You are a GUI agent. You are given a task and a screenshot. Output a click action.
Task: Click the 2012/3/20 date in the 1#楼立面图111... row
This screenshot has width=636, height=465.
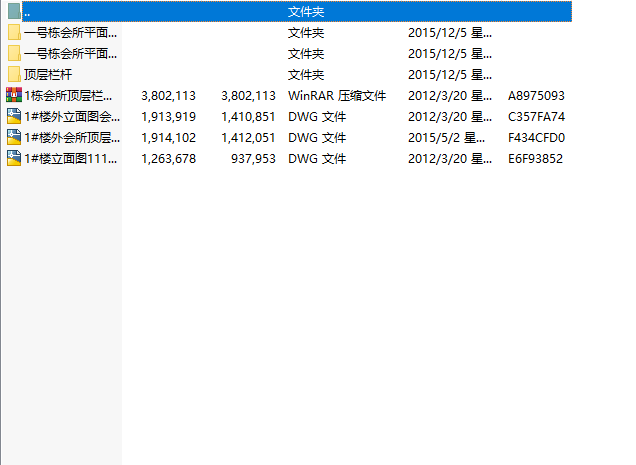pos(450,159)
